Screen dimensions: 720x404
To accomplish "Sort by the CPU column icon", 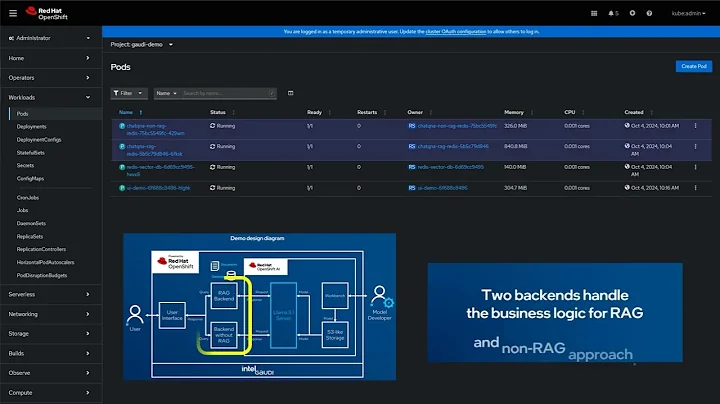I will click(x=583, y=112).
